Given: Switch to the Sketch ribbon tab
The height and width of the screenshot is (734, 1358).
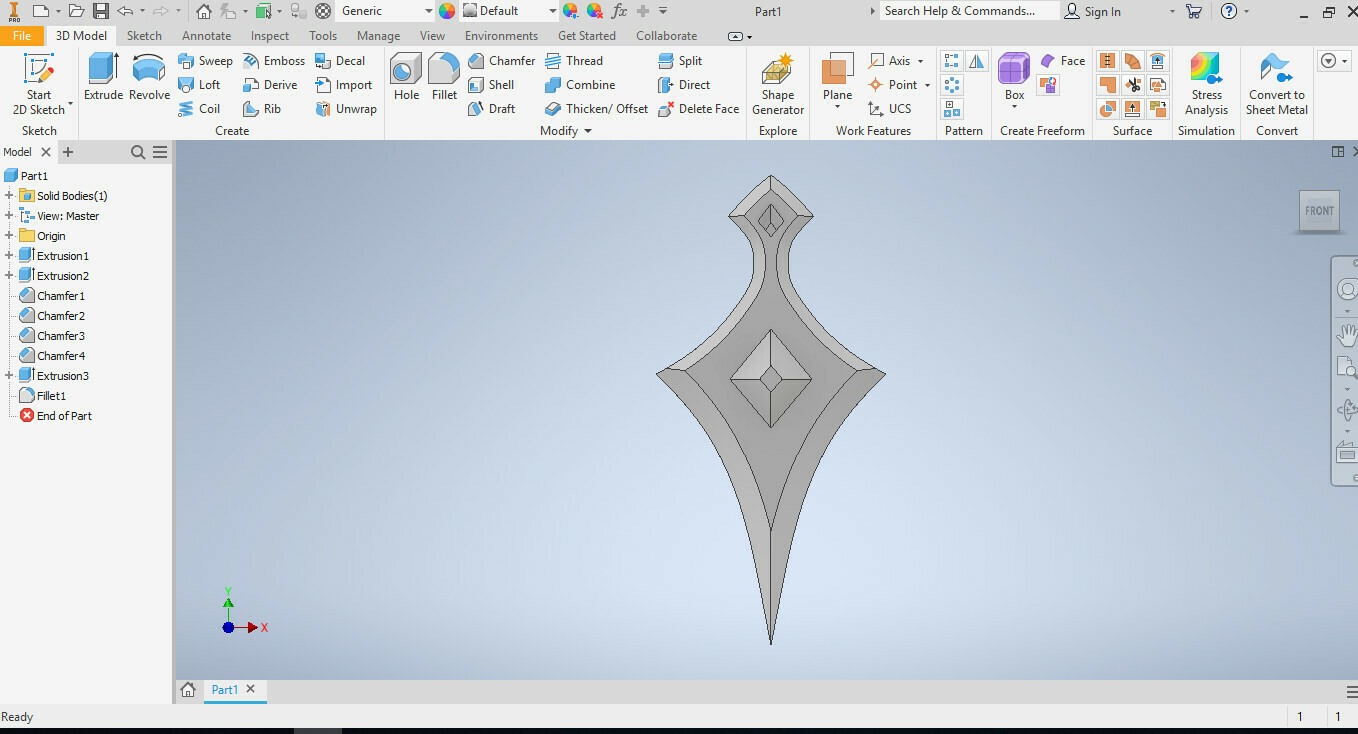Looking at the screenshot, I should 144,36.
